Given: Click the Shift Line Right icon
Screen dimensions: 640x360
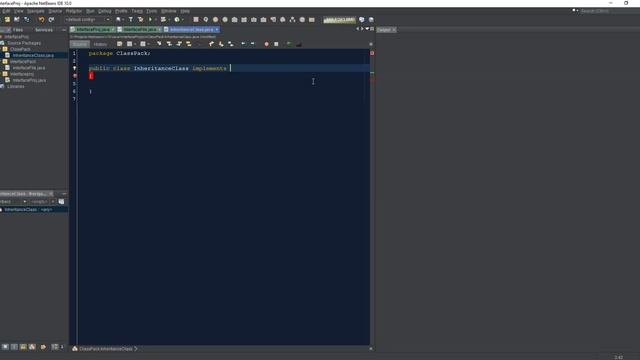Looking at the screenshot, I should coord(253,44).
